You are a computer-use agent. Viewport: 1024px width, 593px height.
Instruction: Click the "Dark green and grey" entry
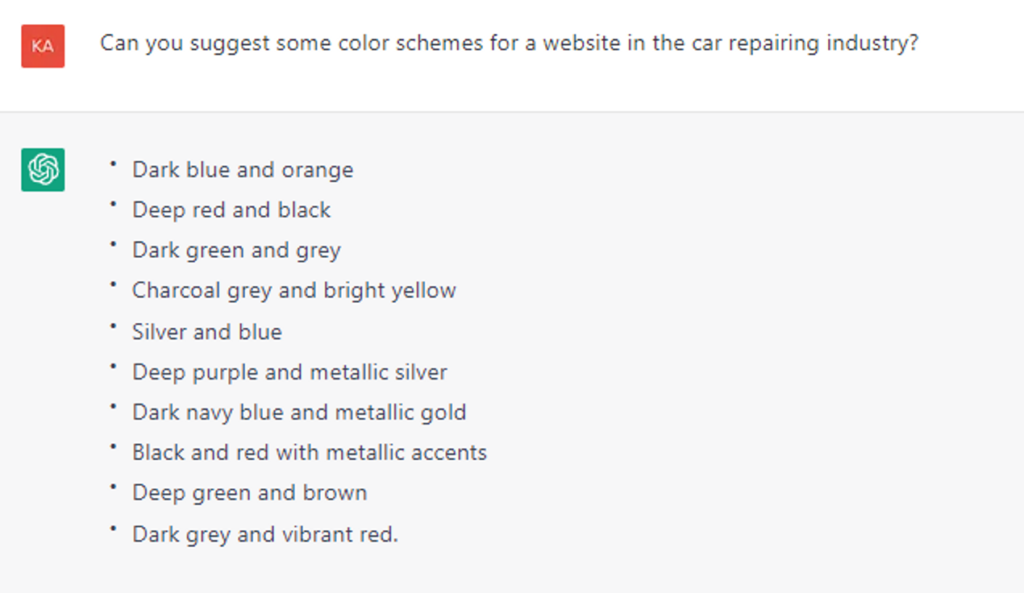click(x=236, y=250)
